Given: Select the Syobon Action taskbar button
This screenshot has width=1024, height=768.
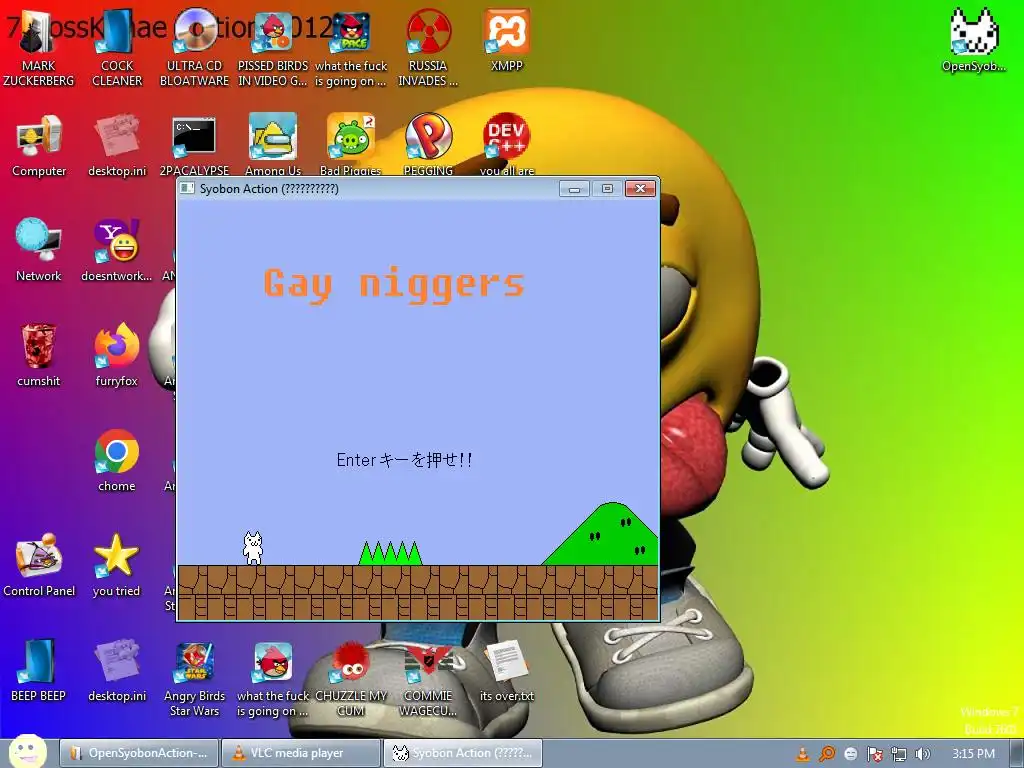Looking at the screenshot, I should pos(462,753).
